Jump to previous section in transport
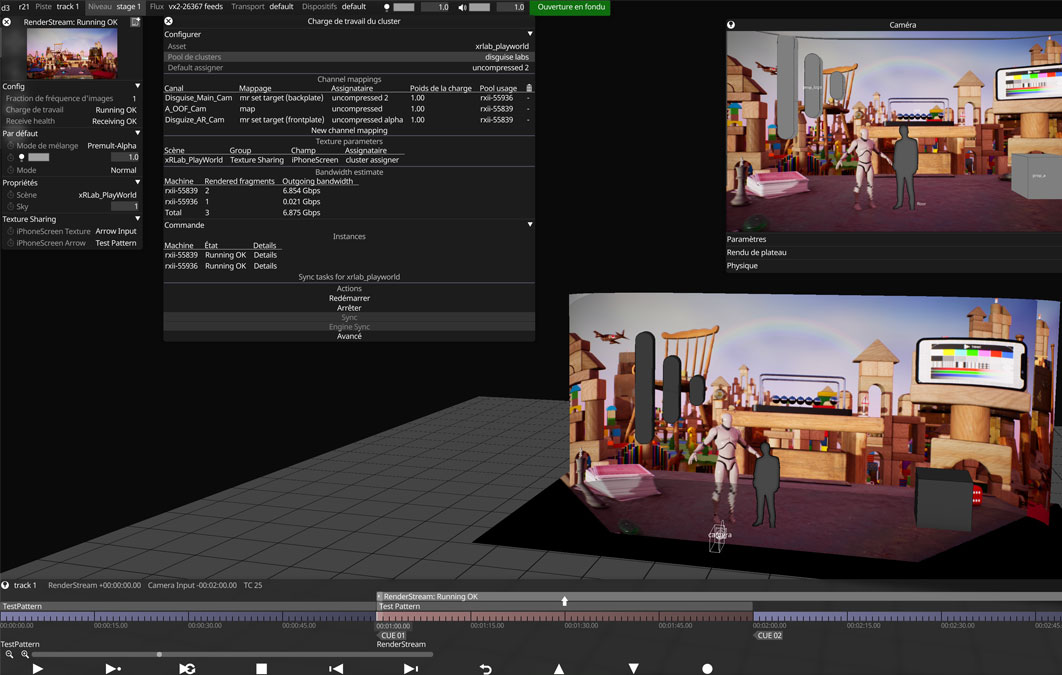The width and height of the screenshot is (1062, 675). coord(336,669)
